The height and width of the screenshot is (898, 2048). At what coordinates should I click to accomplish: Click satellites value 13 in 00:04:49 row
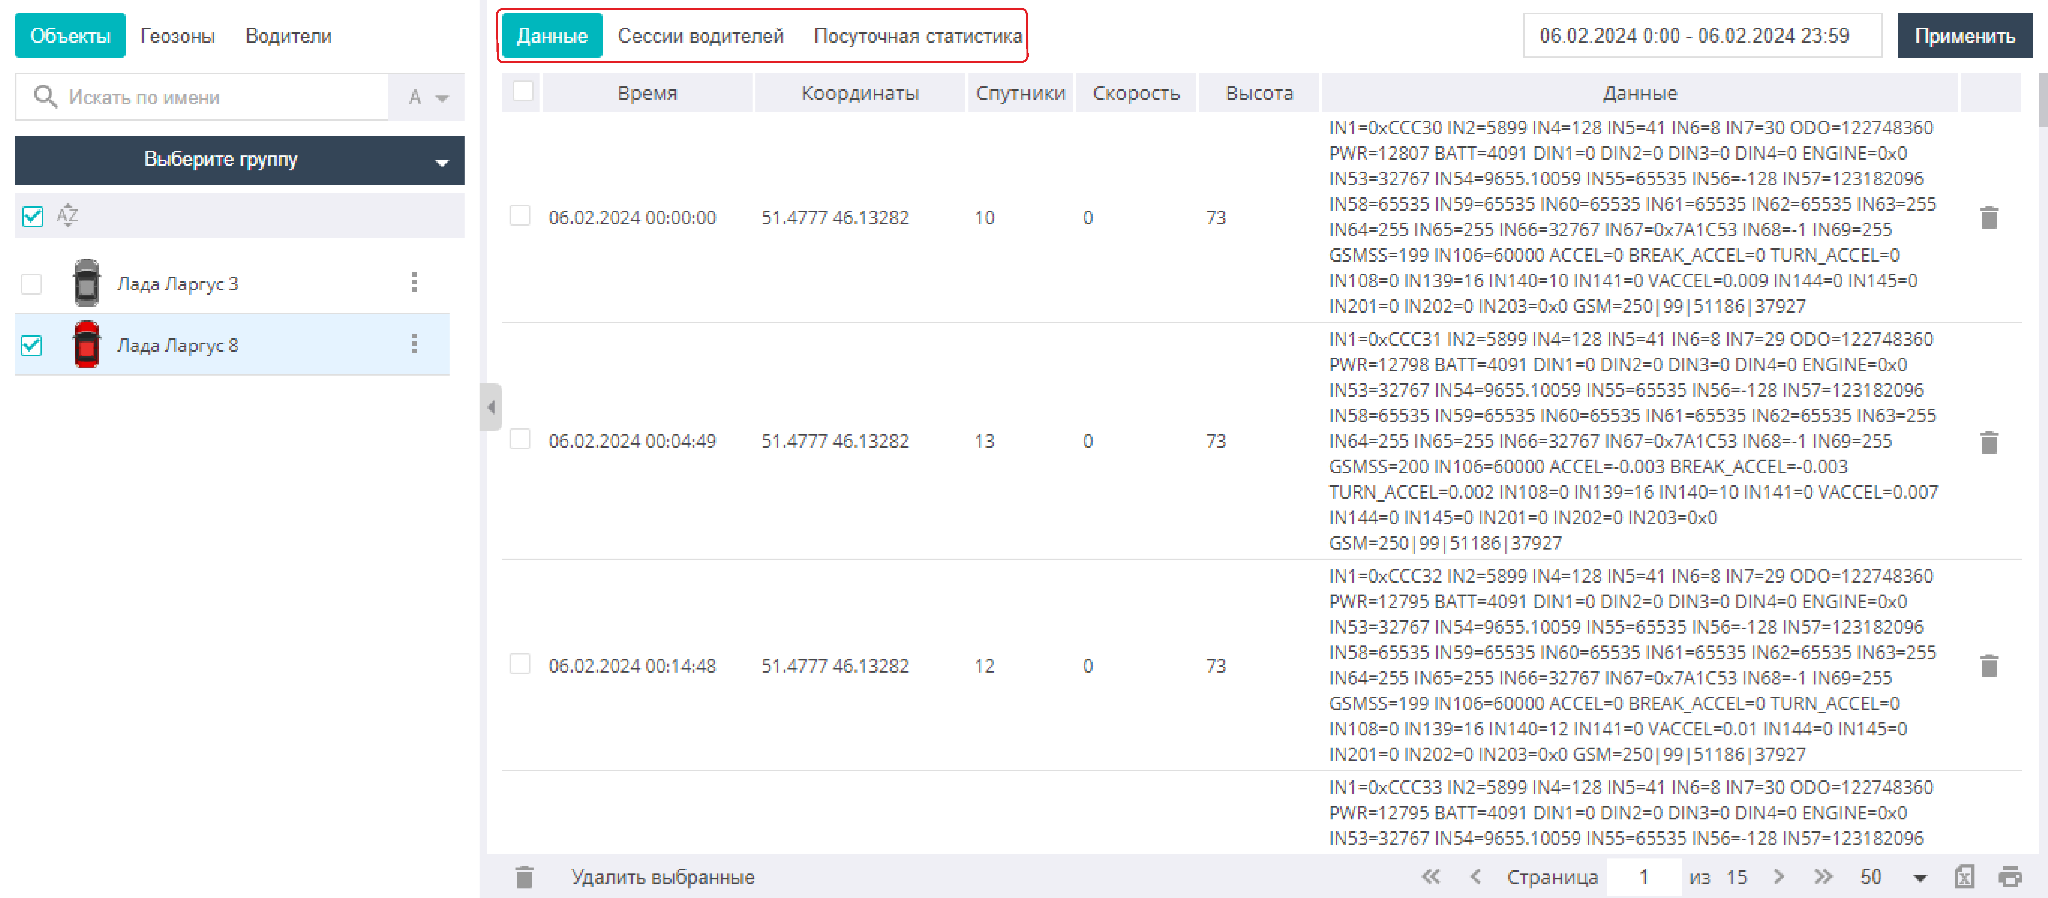985,441
